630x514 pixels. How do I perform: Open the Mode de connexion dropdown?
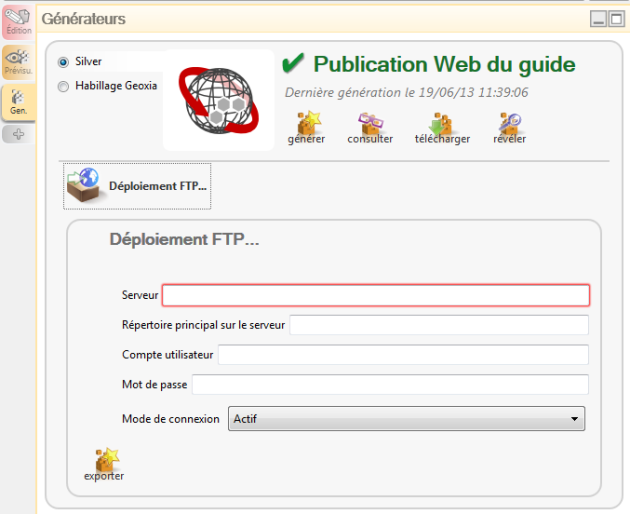[x=406, y=419]
